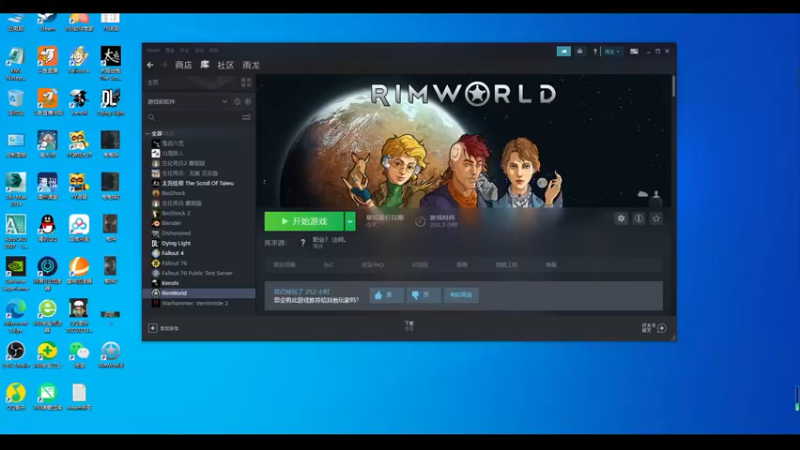
Task: Open the account name dropdown in the title bar
Action: (x=612, y=52)
